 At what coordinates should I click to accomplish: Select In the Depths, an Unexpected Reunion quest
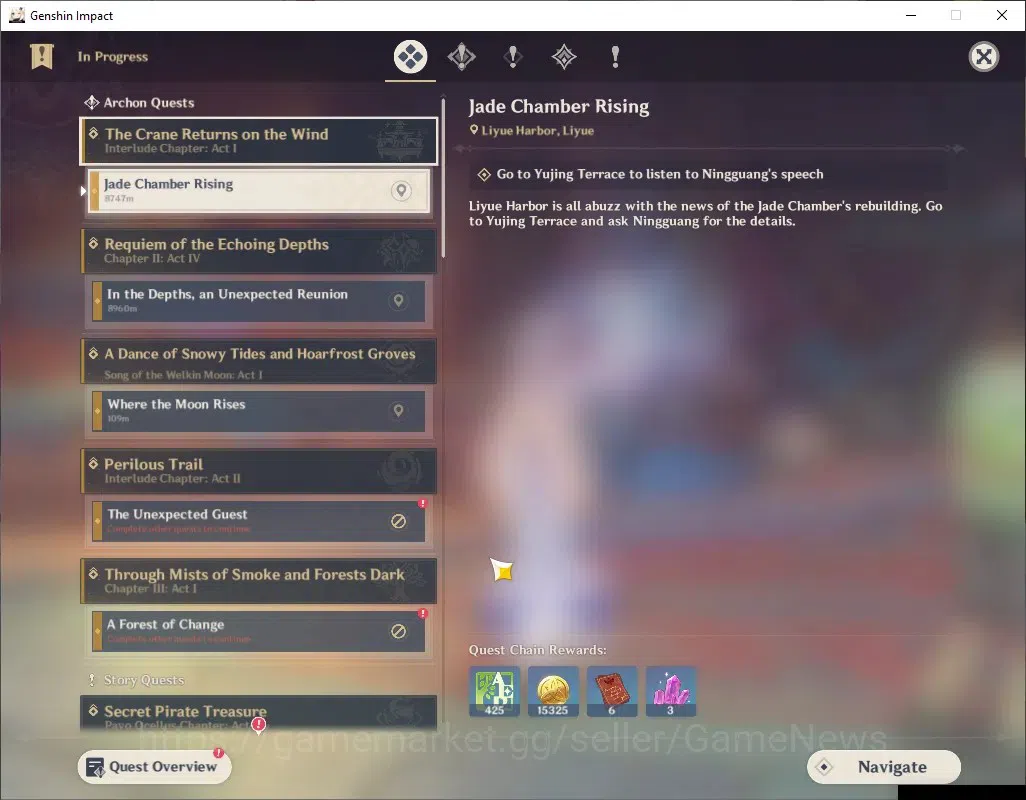tap(259, 300)
